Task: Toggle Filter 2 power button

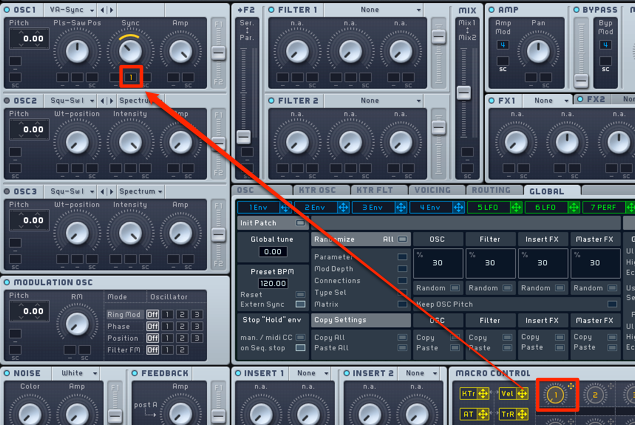Action: click(x=271, y=100)
